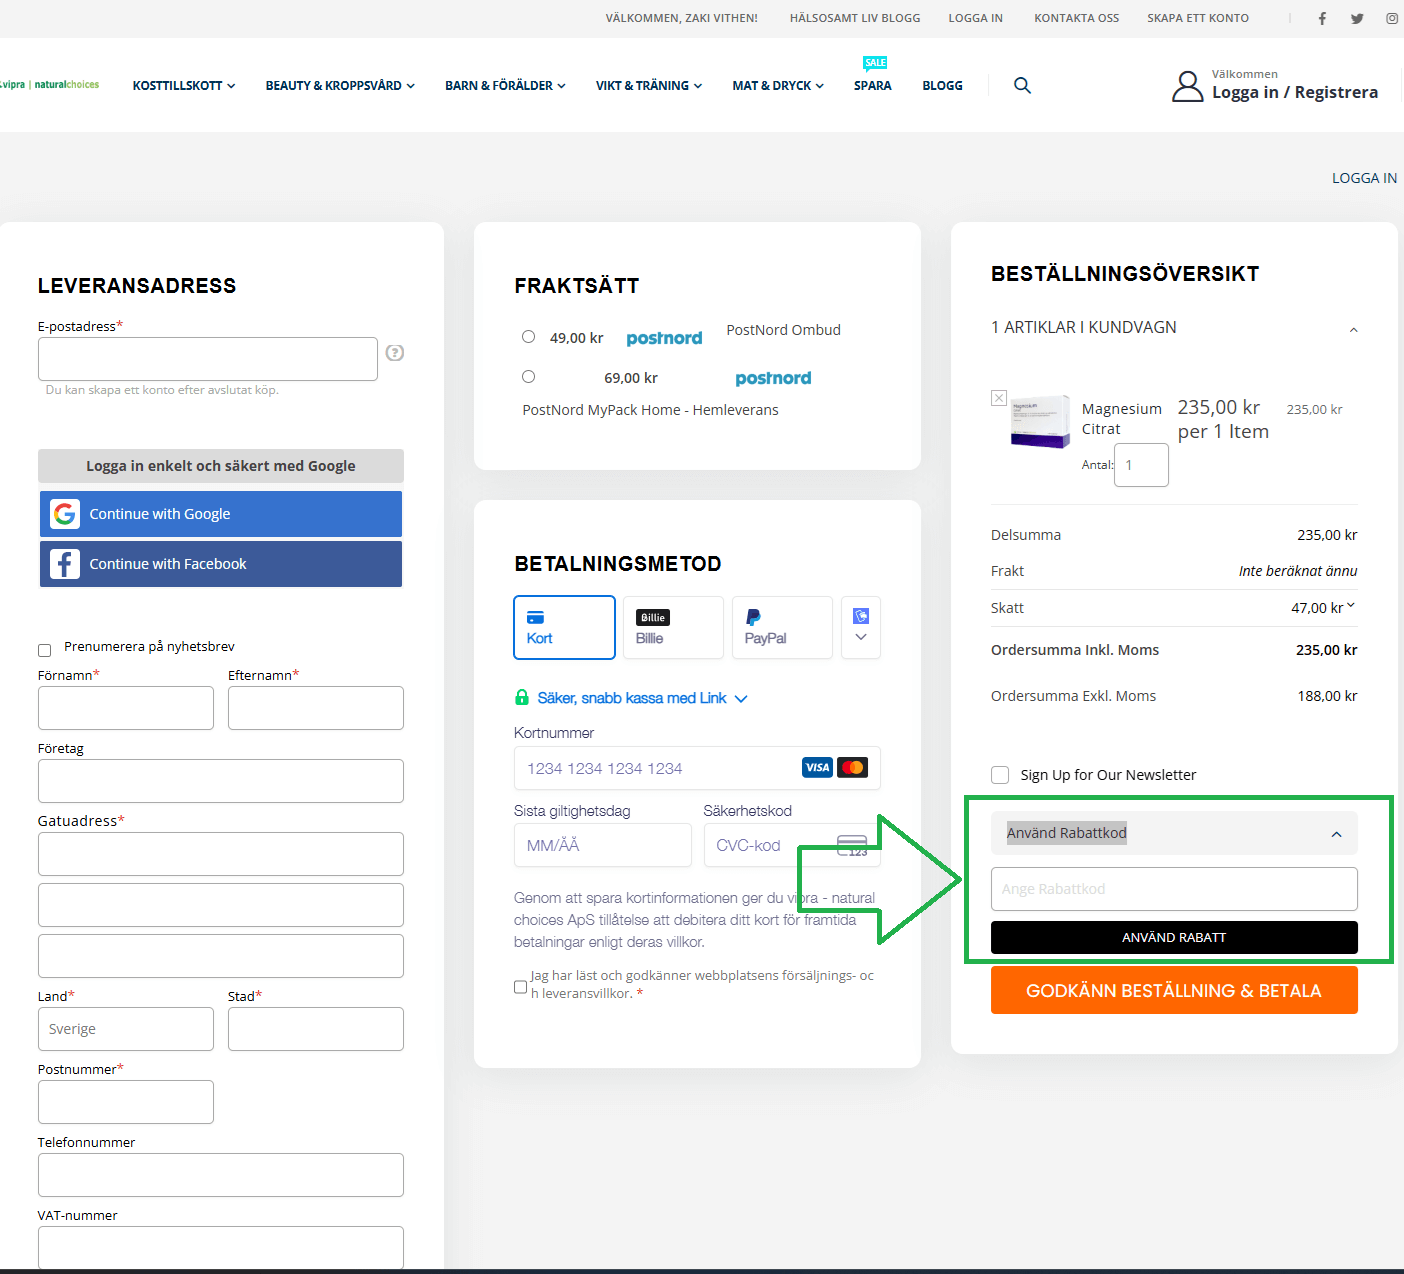Click the magnifying glass search icon
The image size is (1404, 1274).
(1022, 85)
